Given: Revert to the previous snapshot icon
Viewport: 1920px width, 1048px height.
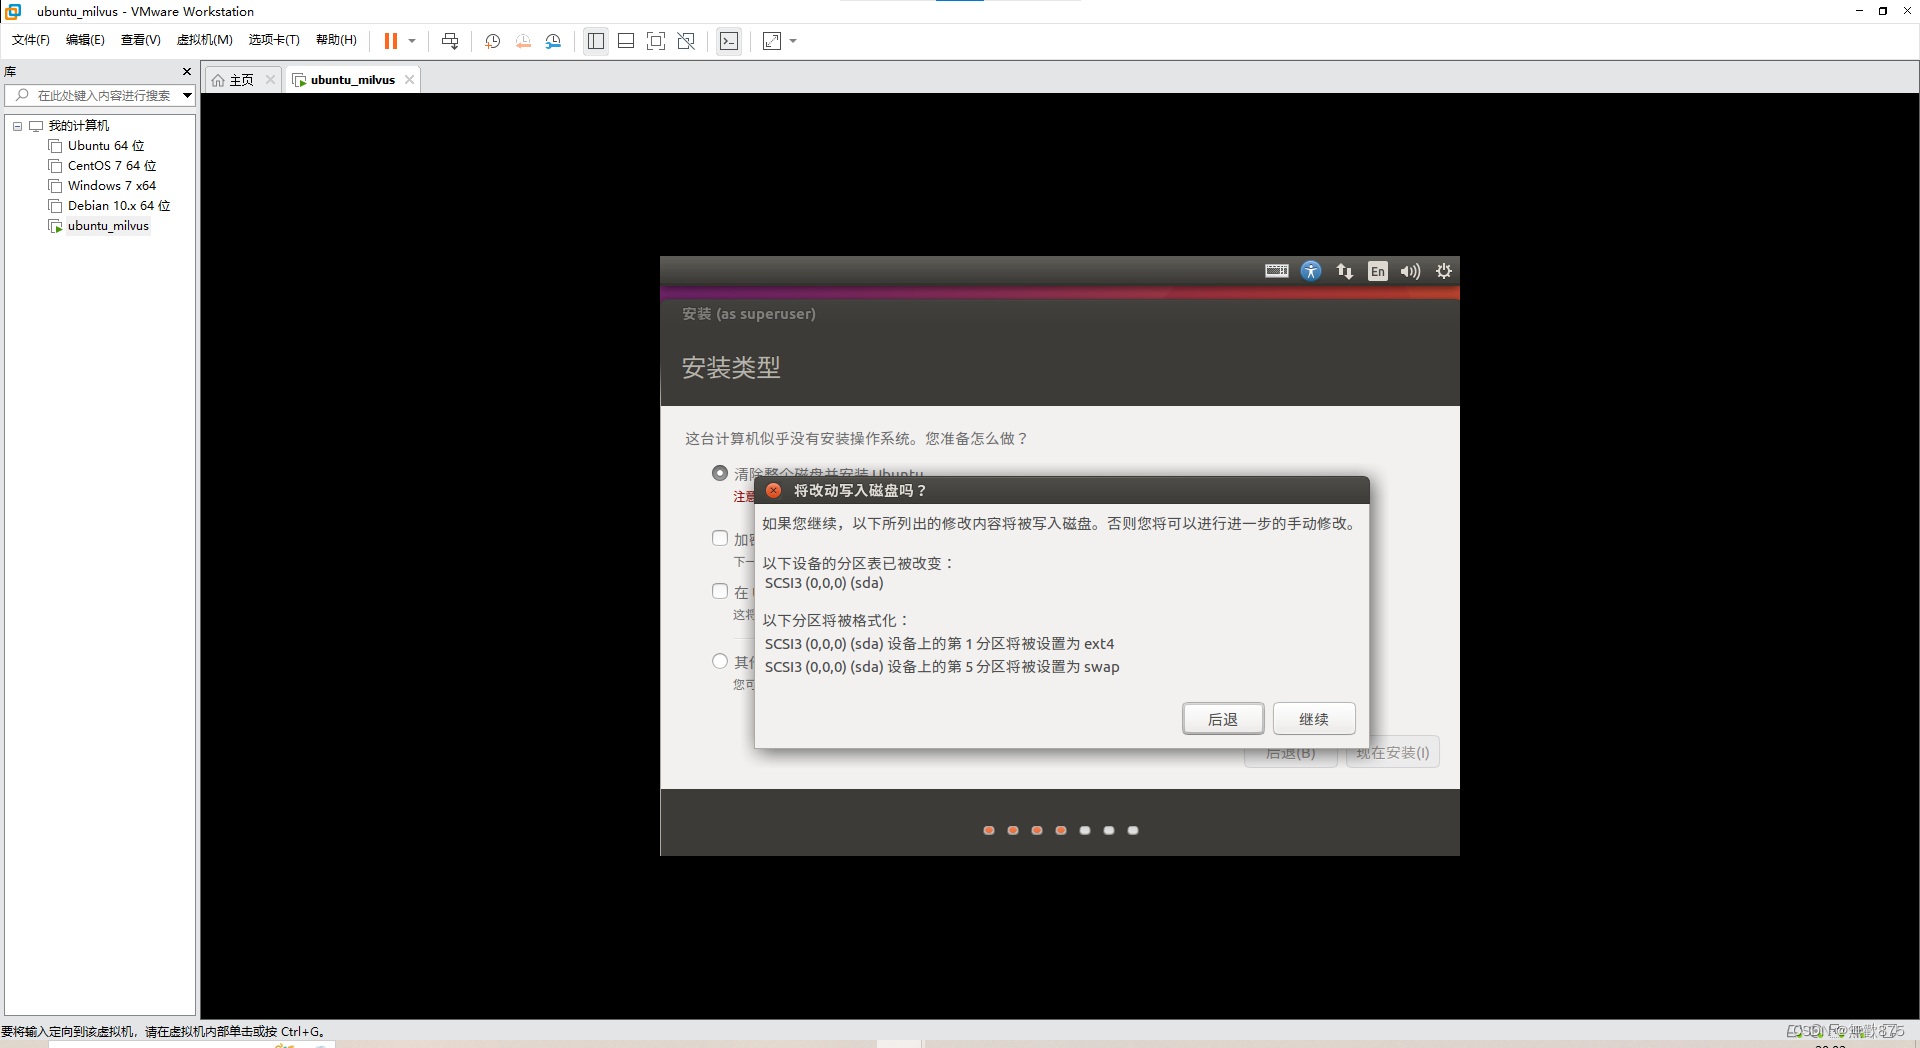Looking at the screenshot, I should [x=523, y=41].
